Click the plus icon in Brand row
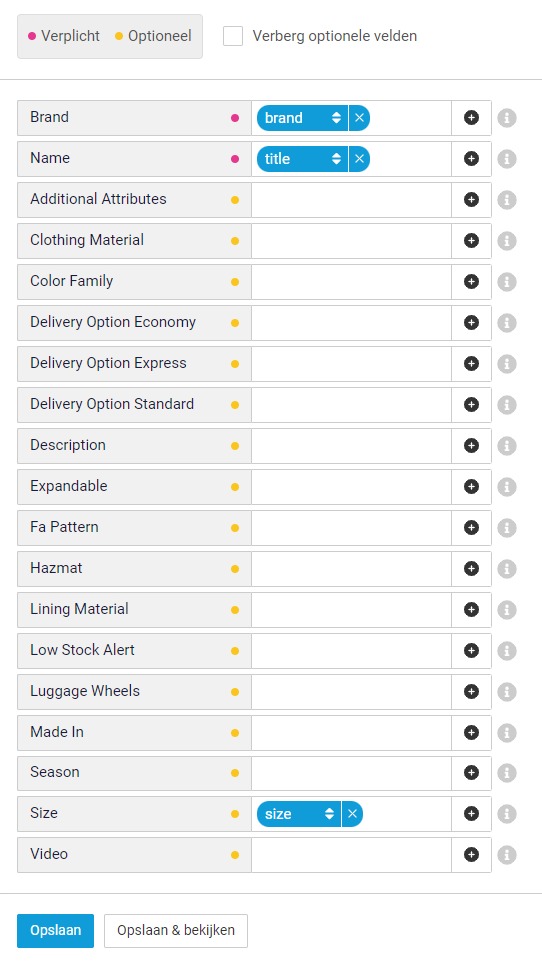The width and height of the screenshot is (542, 964). [471, 117]
